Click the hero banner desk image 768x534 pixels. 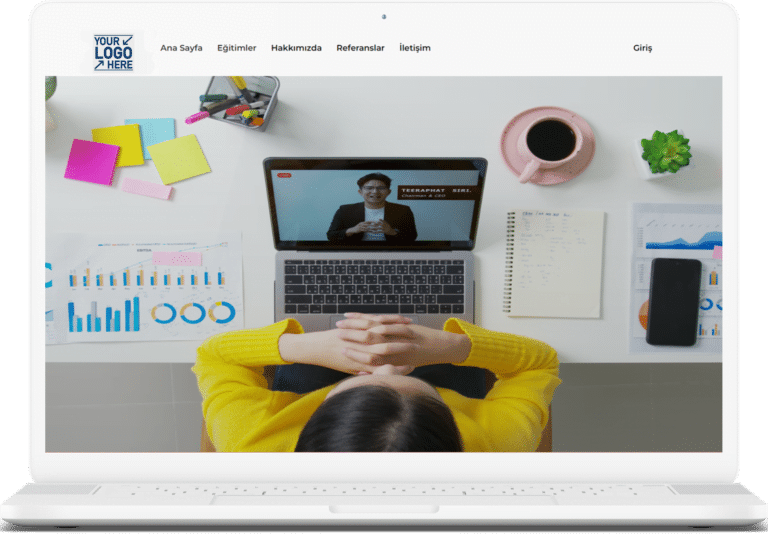[x=384, y=264]
